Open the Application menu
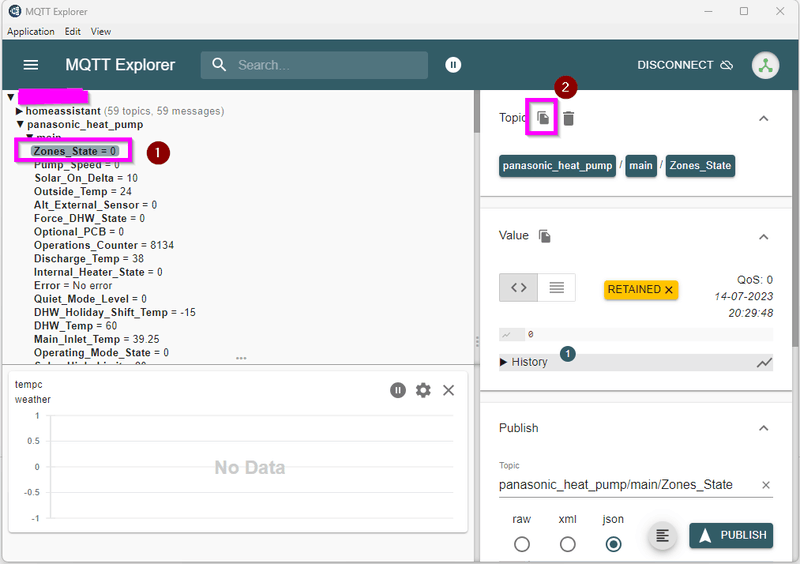 click(x=31, y=31)
